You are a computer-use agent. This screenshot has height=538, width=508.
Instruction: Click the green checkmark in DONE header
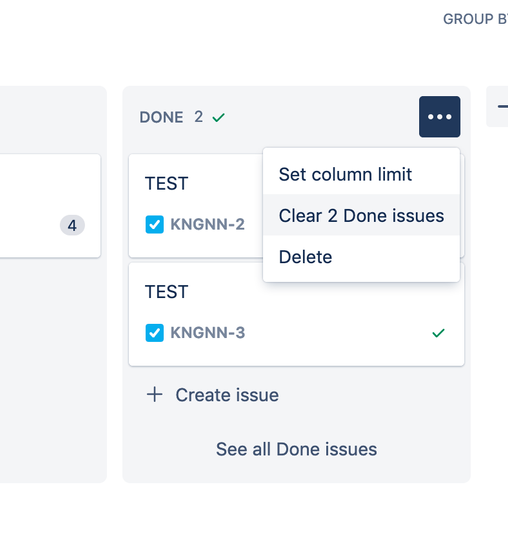tap(218, 118)
